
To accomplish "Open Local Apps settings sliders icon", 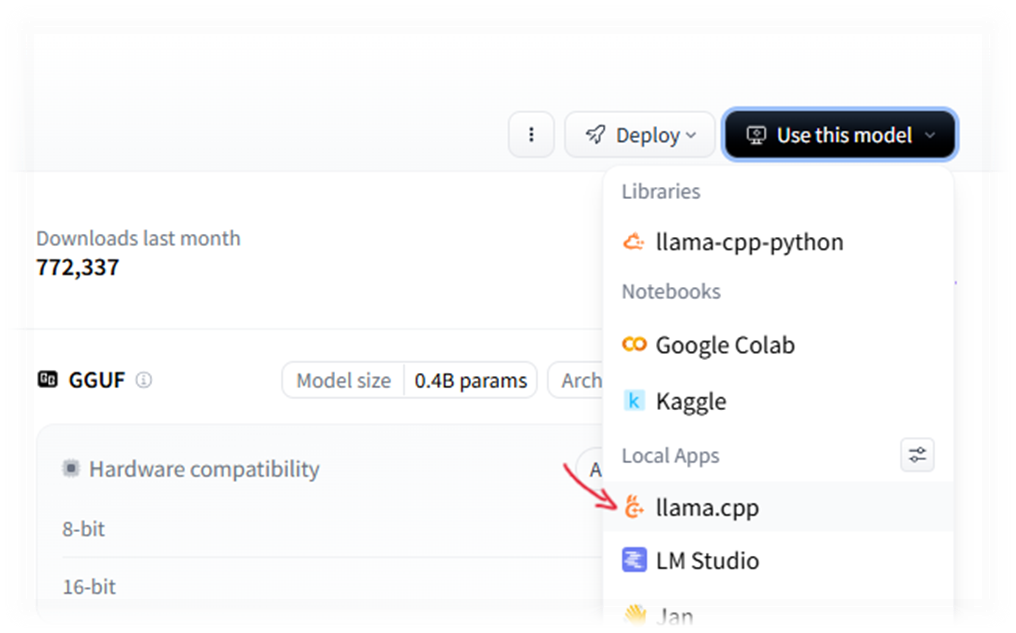I will [x=917, y=456].
